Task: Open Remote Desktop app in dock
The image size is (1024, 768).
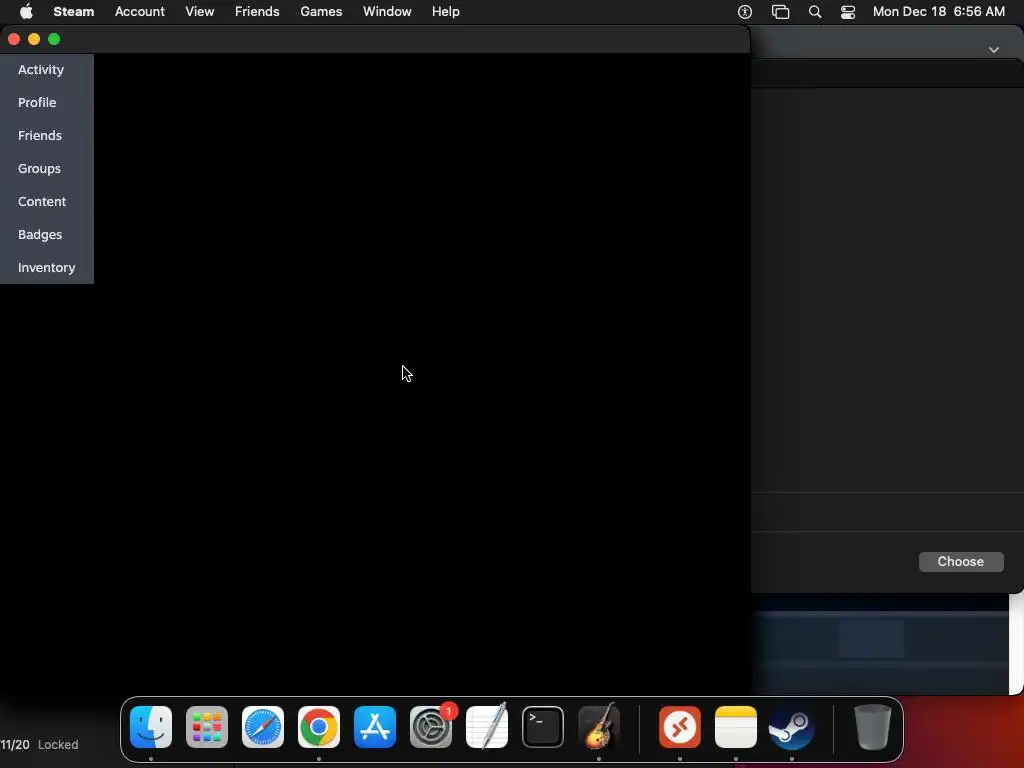Action: pos(680,727)
